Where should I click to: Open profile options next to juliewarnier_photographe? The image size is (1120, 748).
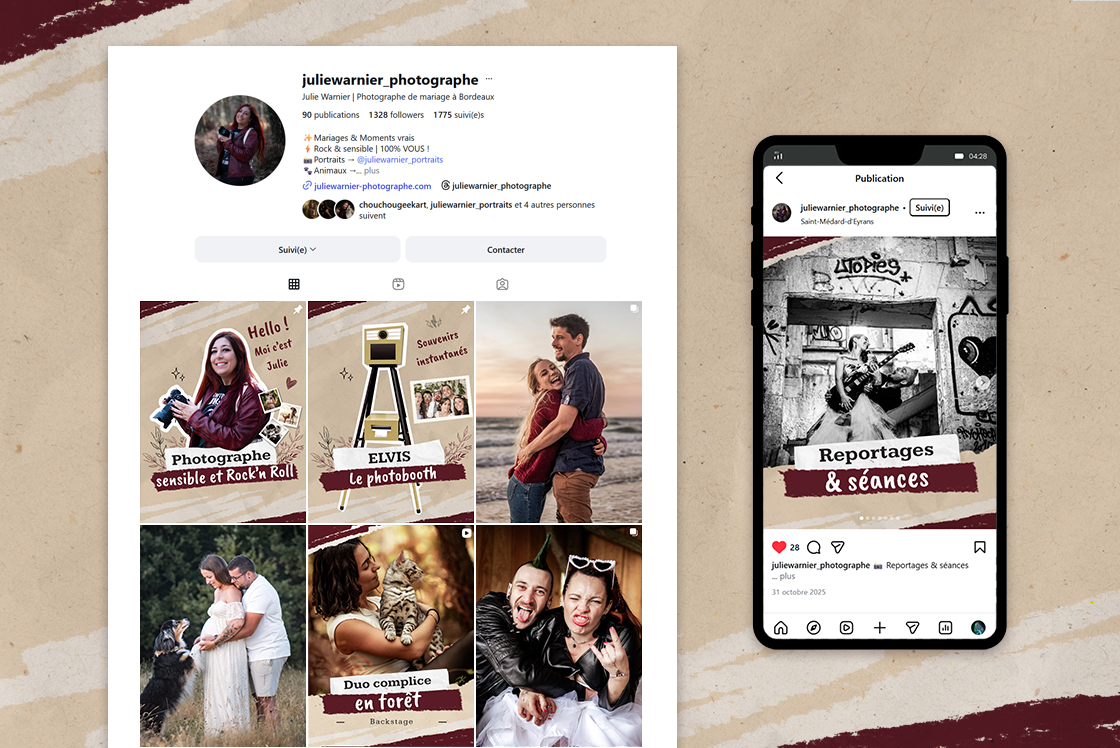(489, 79)
